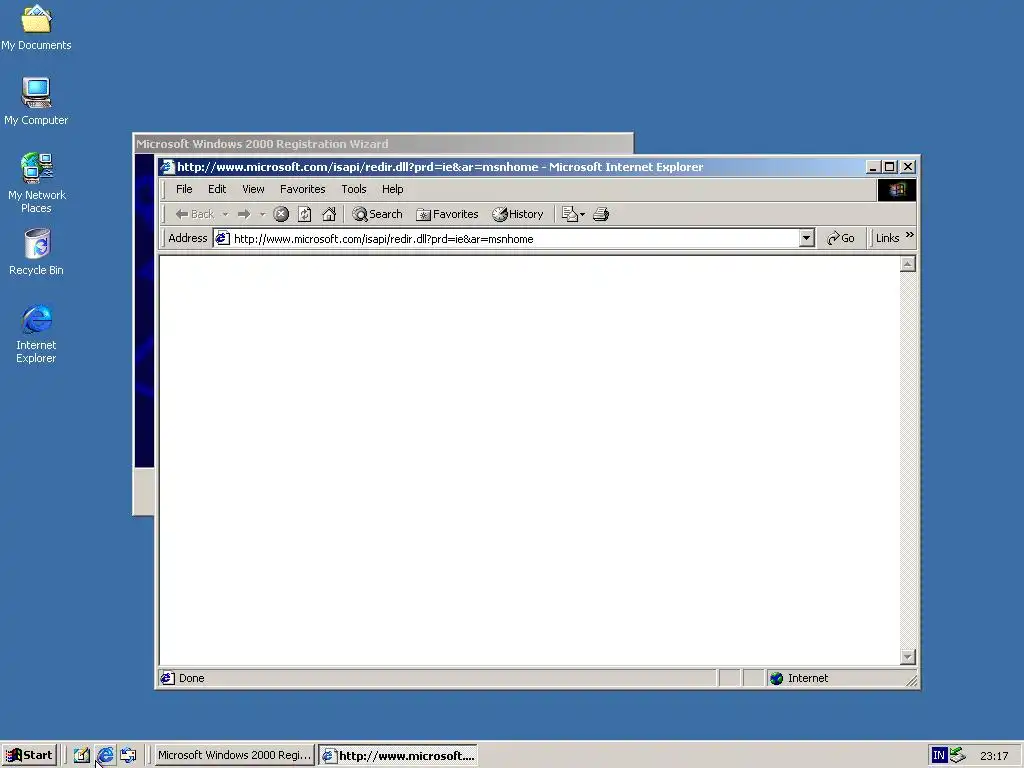Click the Forward arrow in IE toolbar
The height and width of the screenshot is (768, 1024).
(x=244, y=214)
